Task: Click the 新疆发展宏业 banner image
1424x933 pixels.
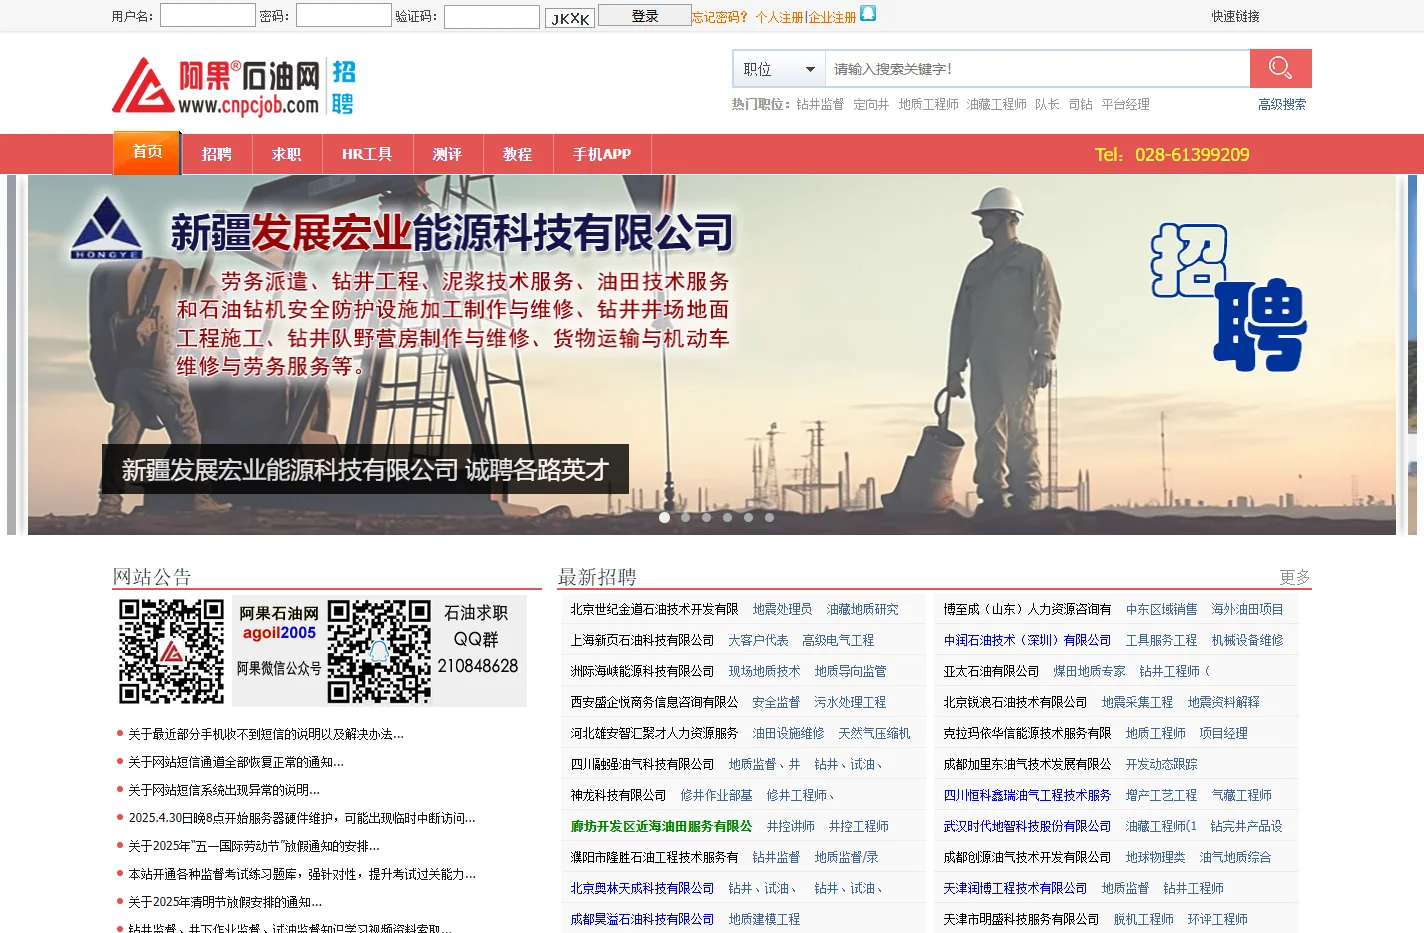Action: click(x=712, y=355)
